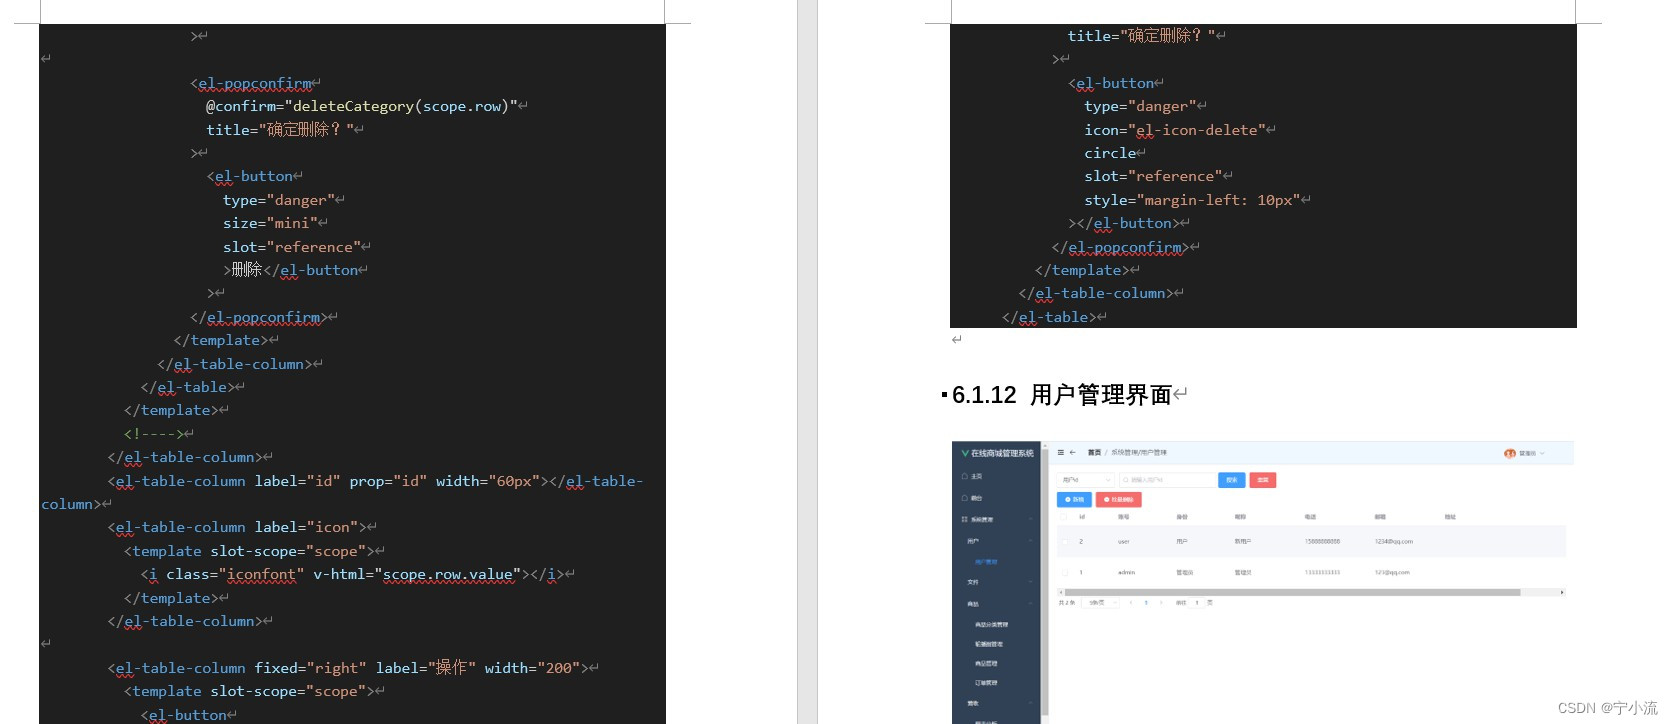Image resolution: width=1673 pixels, height=724 pixels.
Task: Click the 1234@qq.com email cell
Action: point(1394,542)
